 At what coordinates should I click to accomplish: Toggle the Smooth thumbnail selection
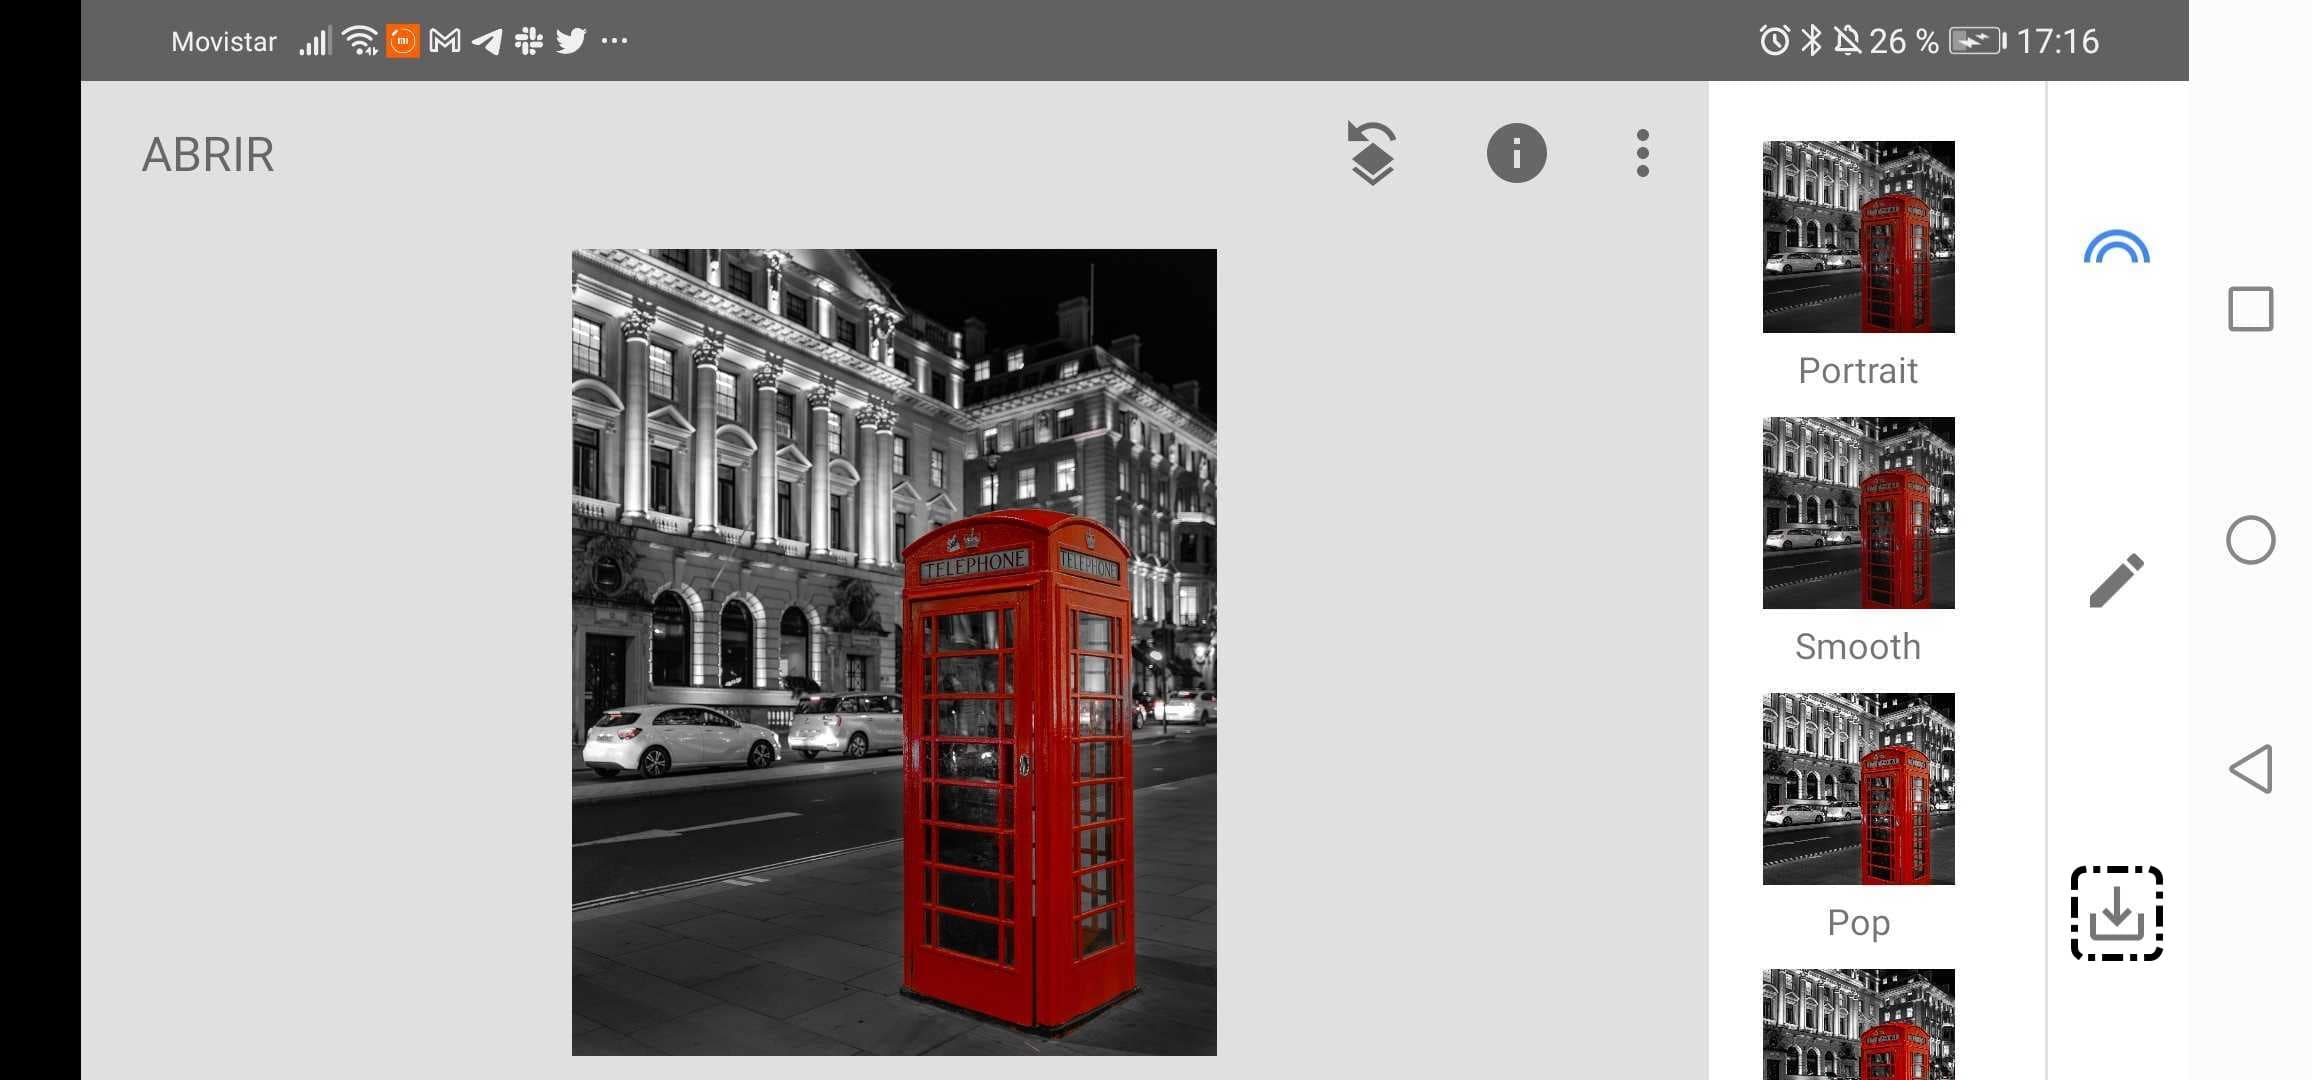(1858, 512)
